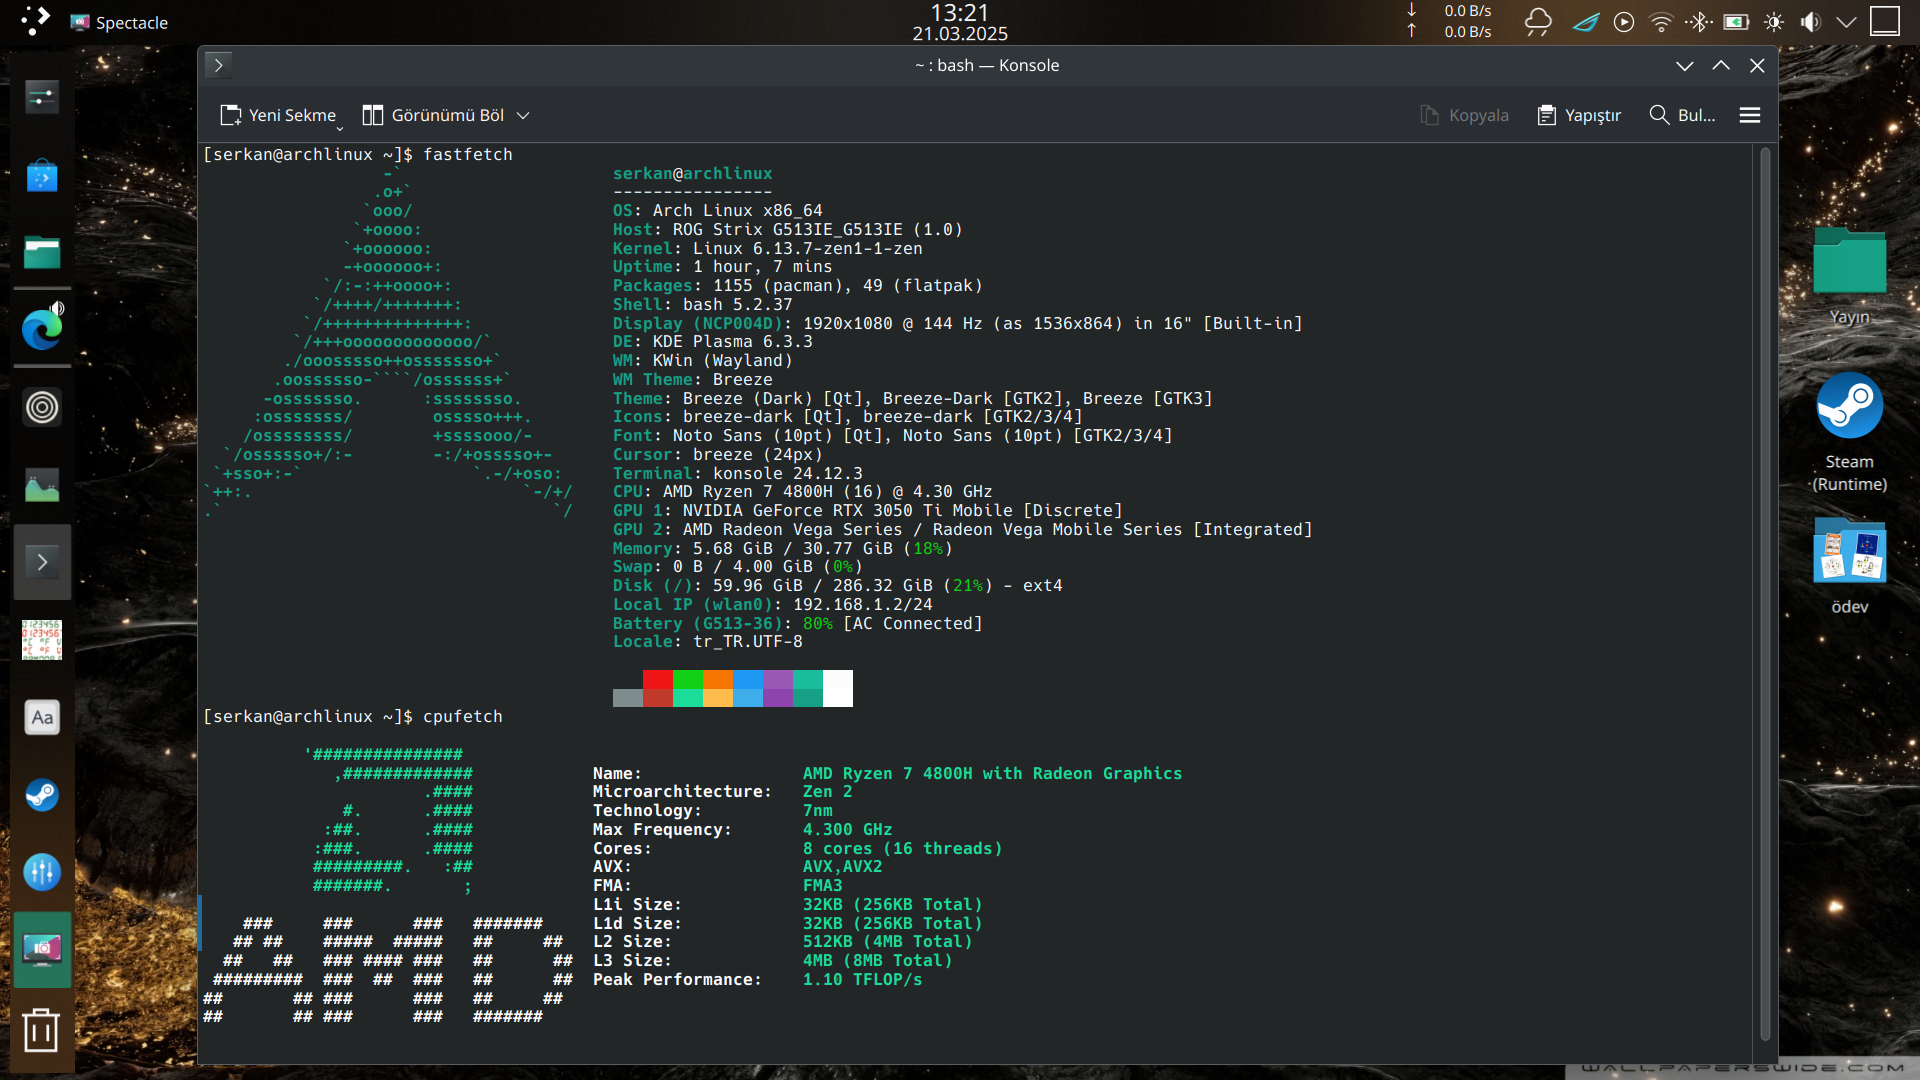
Task: Click the "GPU 1: NVIDIA GeForce RTX 3050" line
Action: [868, 511]
